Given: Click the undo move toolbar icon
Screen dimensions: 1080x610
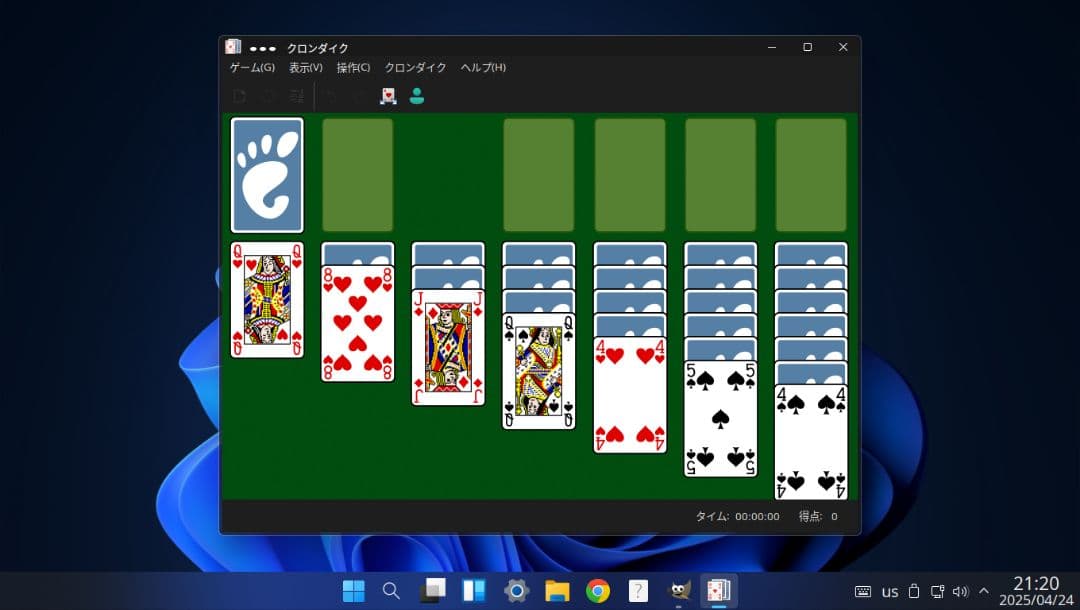Looking at the screenshot, I should coord(330,95).
